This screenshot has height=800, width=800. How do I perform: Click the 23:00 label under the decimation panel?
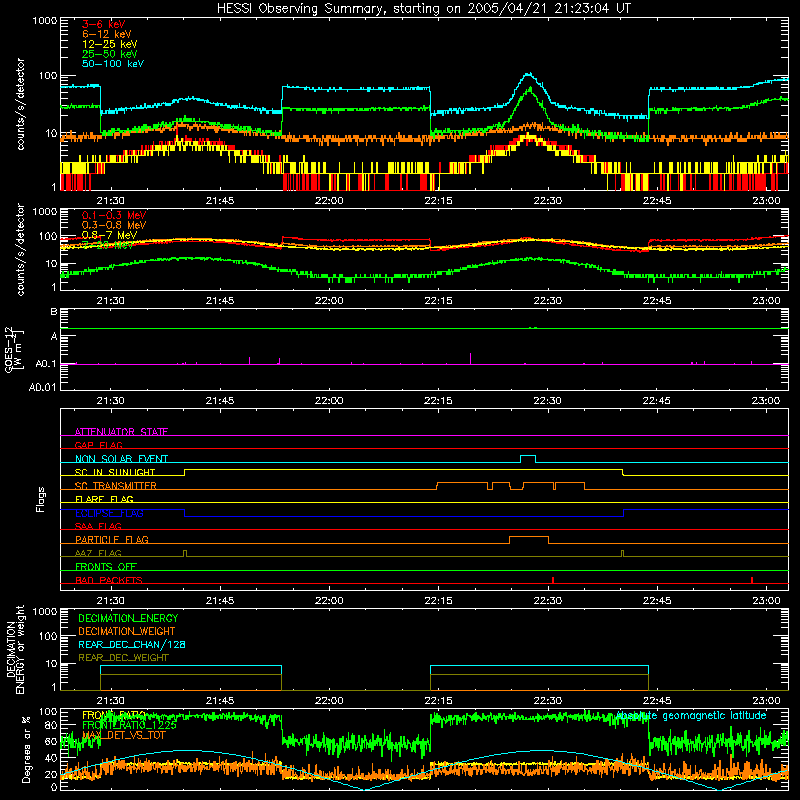coord(766,701)
